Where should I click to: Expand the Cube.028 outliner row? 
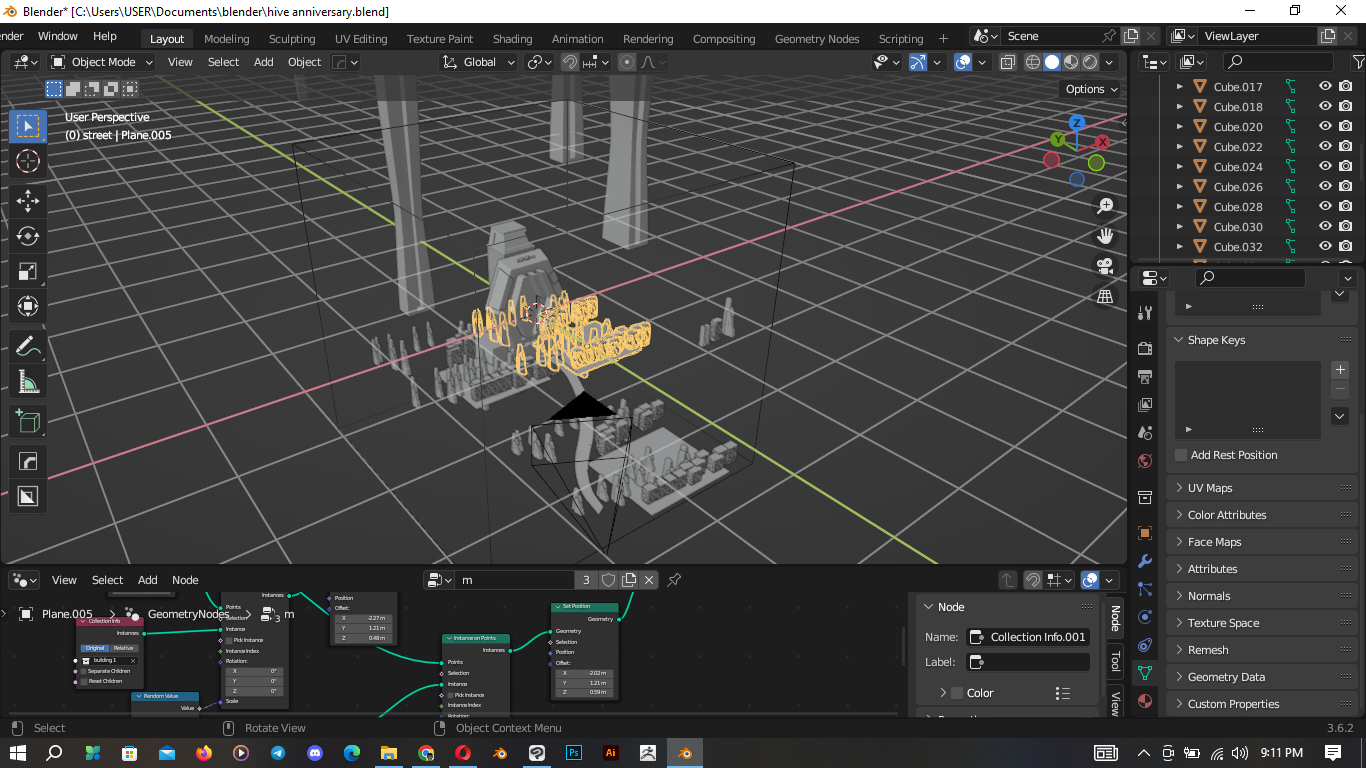tap(1179, 207)
